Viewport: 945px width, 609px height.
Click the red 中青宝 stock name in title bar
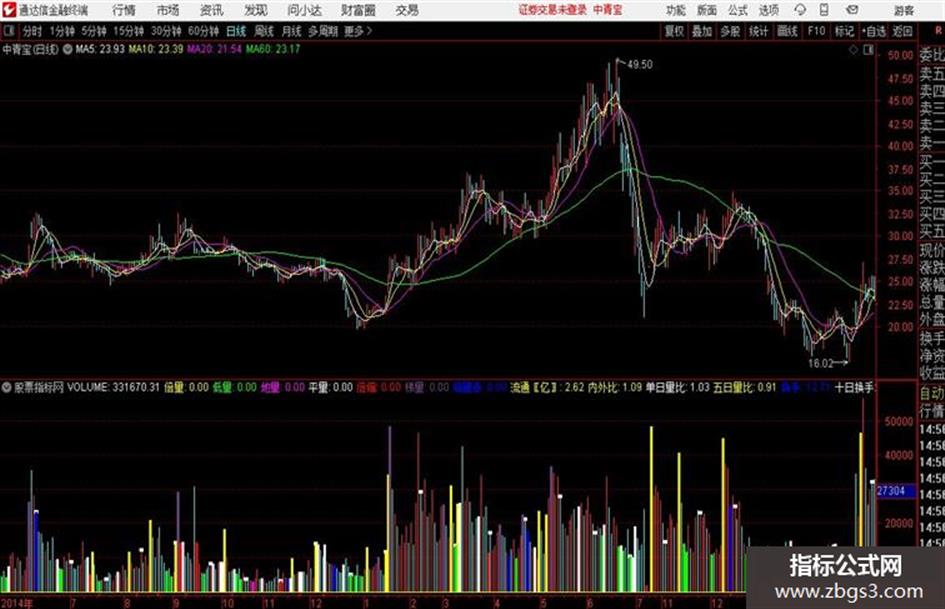tap(608, 10)
